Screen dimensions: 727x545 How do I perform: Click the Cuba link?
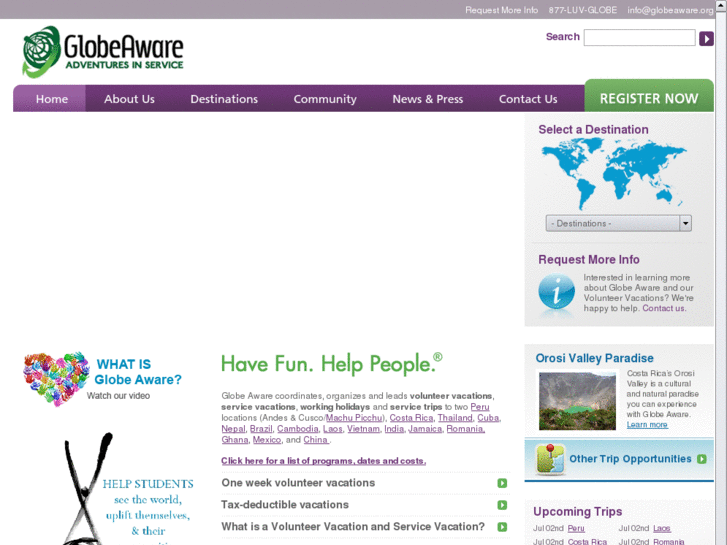488,418
